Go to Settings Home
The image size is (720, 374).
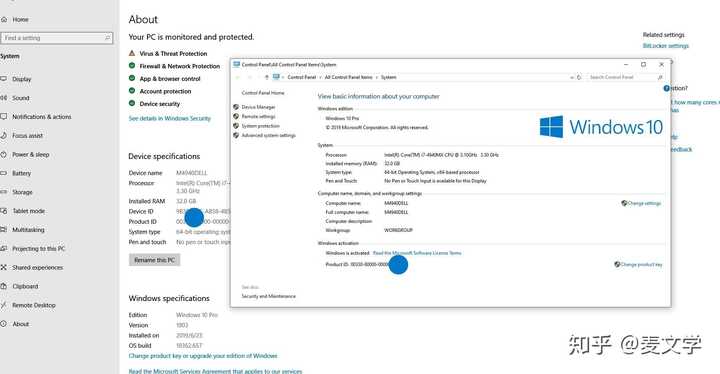click(x=15, y=19)
